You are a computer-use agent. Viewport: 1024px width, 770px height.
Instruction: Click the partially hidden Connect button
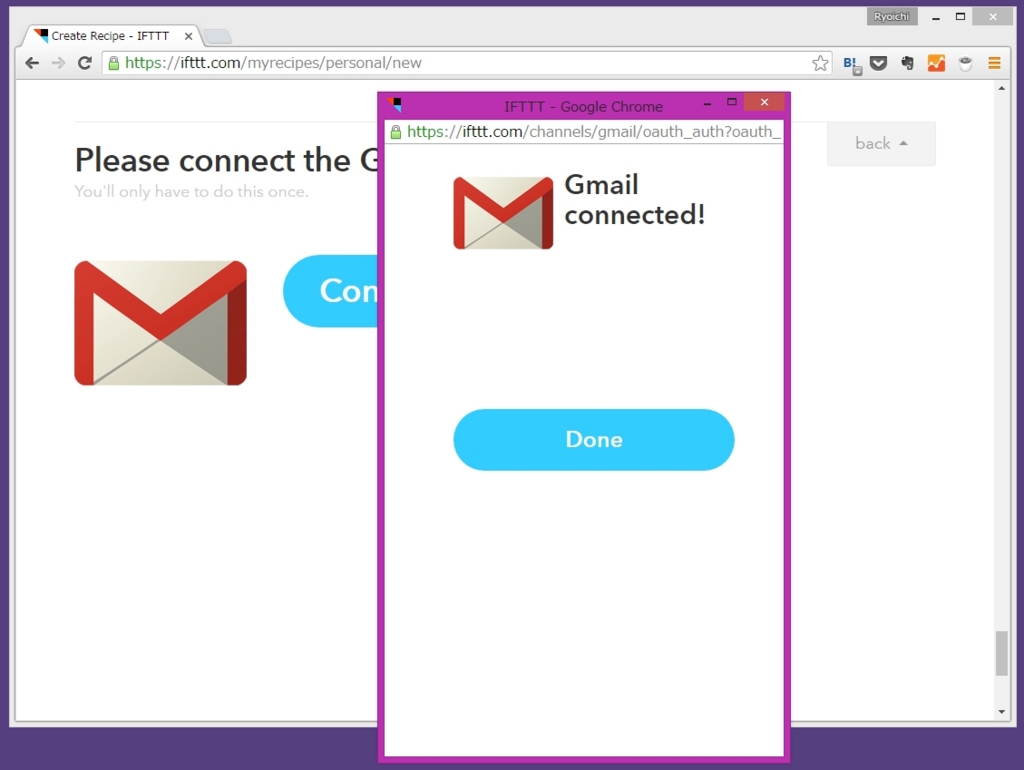click(330, 291)
